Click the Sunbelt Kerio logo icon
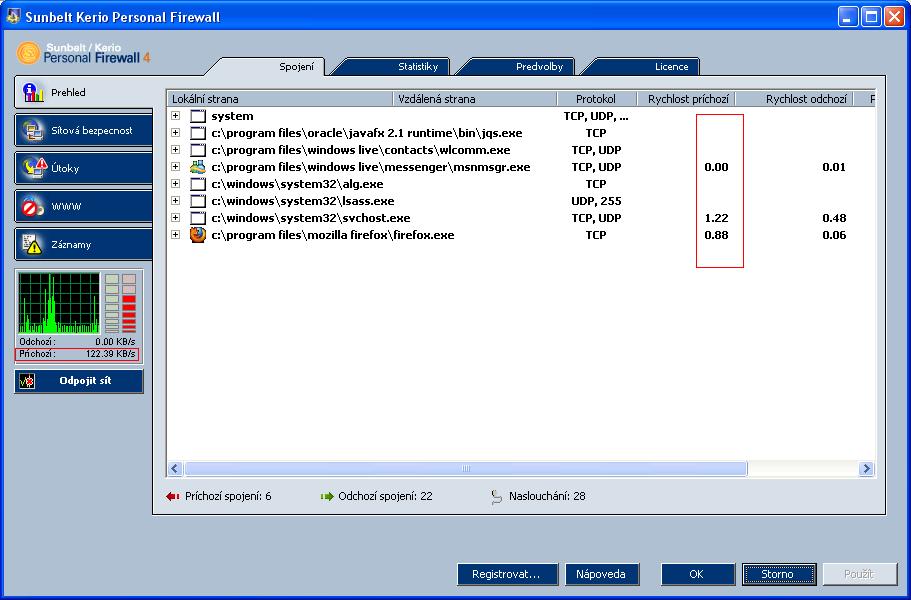Image resolution: width=911 pixels, height=600 pixels. click(28, 52)
